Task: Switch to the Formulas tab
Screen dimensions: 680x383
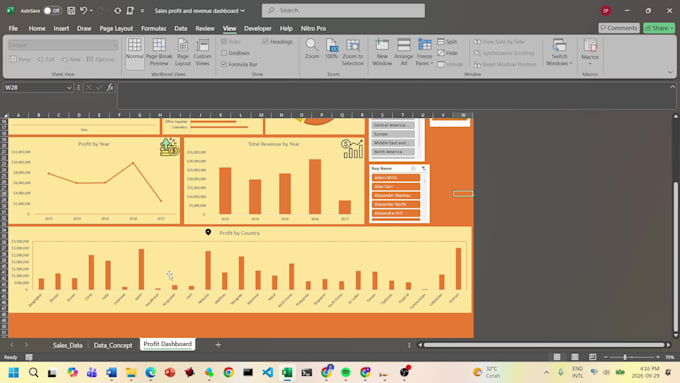Action: (154, 28)
